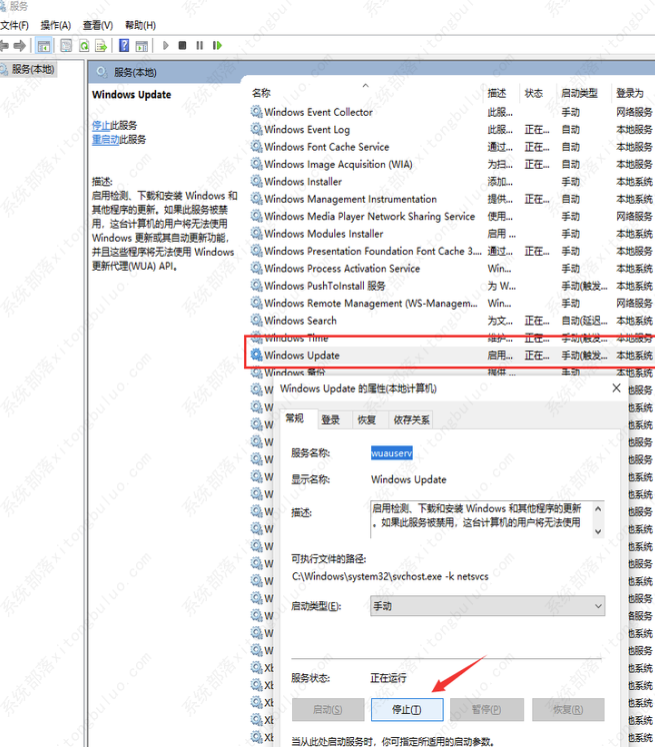Viewport: 655px width, 756px height.
Task: Click the 暂停(P) button
Action: coord(487,710)
